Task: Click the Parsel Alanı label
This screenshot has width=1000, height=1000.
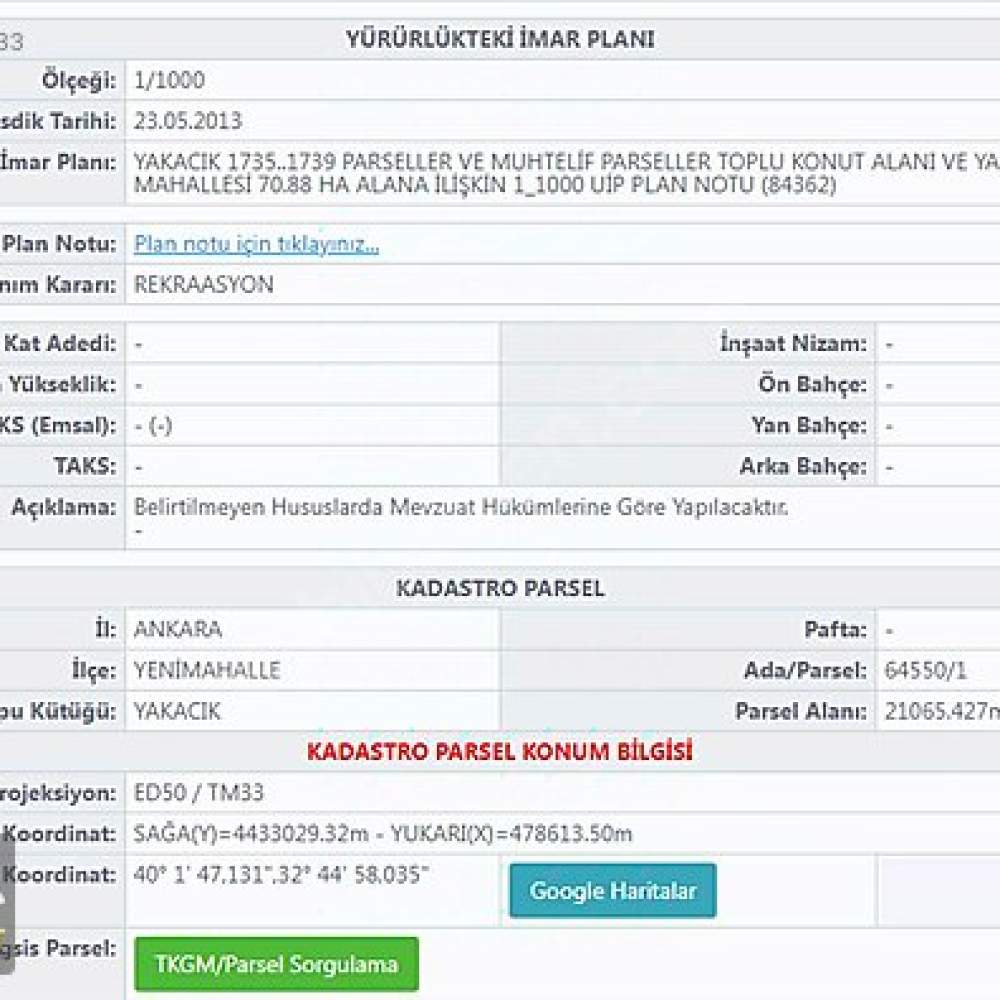Action: [x=801, y=711]
